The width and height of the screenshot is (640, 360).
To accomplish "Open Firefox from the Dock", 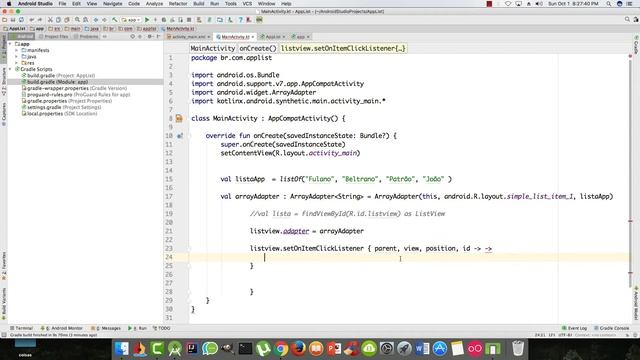I will click(x=298, y=349).
